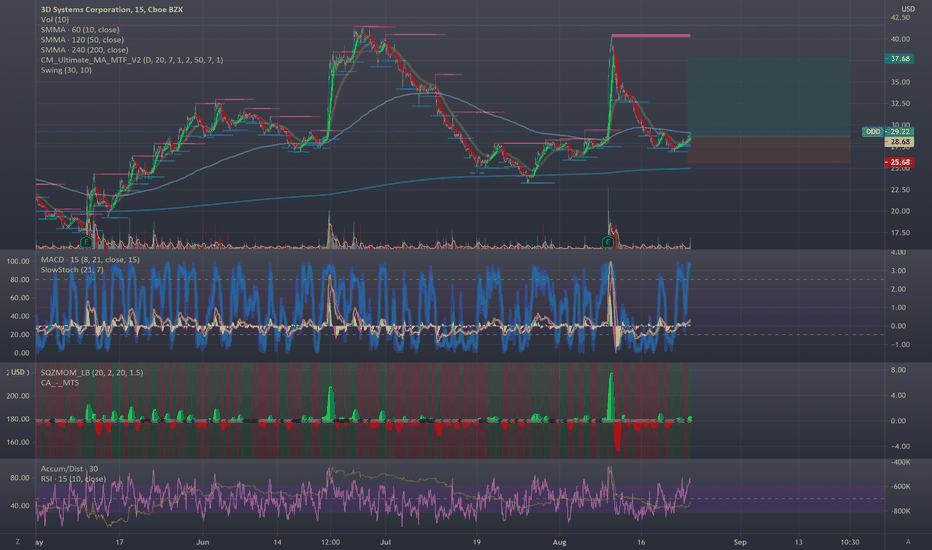
Task: Open the USD label on the SQZMOM pane's left axis
Action: (x=18, y=372)
